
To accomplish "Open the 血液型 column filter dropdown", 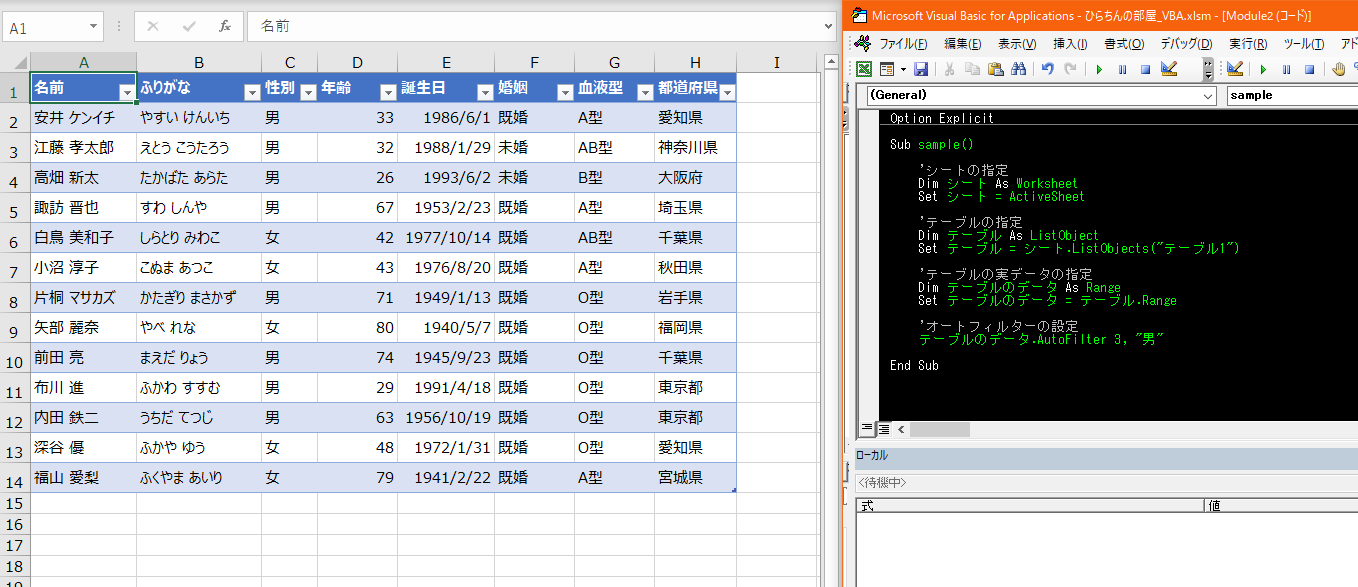I will click(x=645, y=92).
